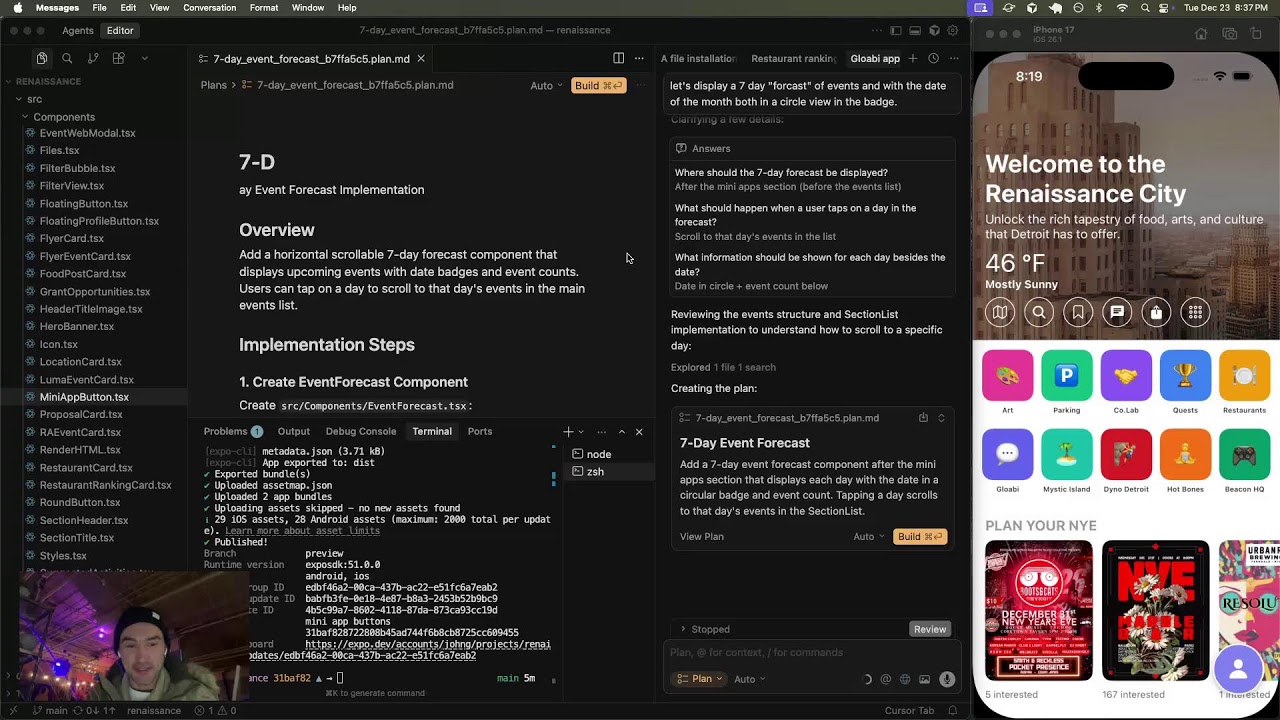Viewport: 1280px width, 720px height.
Task: Click the Home icon in iPhone simulator
Action: 1201,33
